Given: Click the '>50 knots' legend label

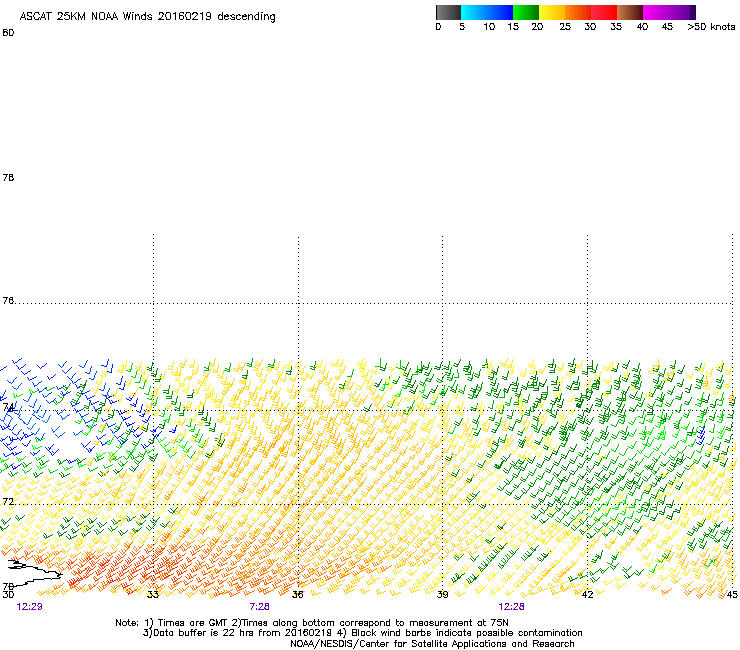Looking at the screenshot, I should pyautogui.click(x=711, y=27).
